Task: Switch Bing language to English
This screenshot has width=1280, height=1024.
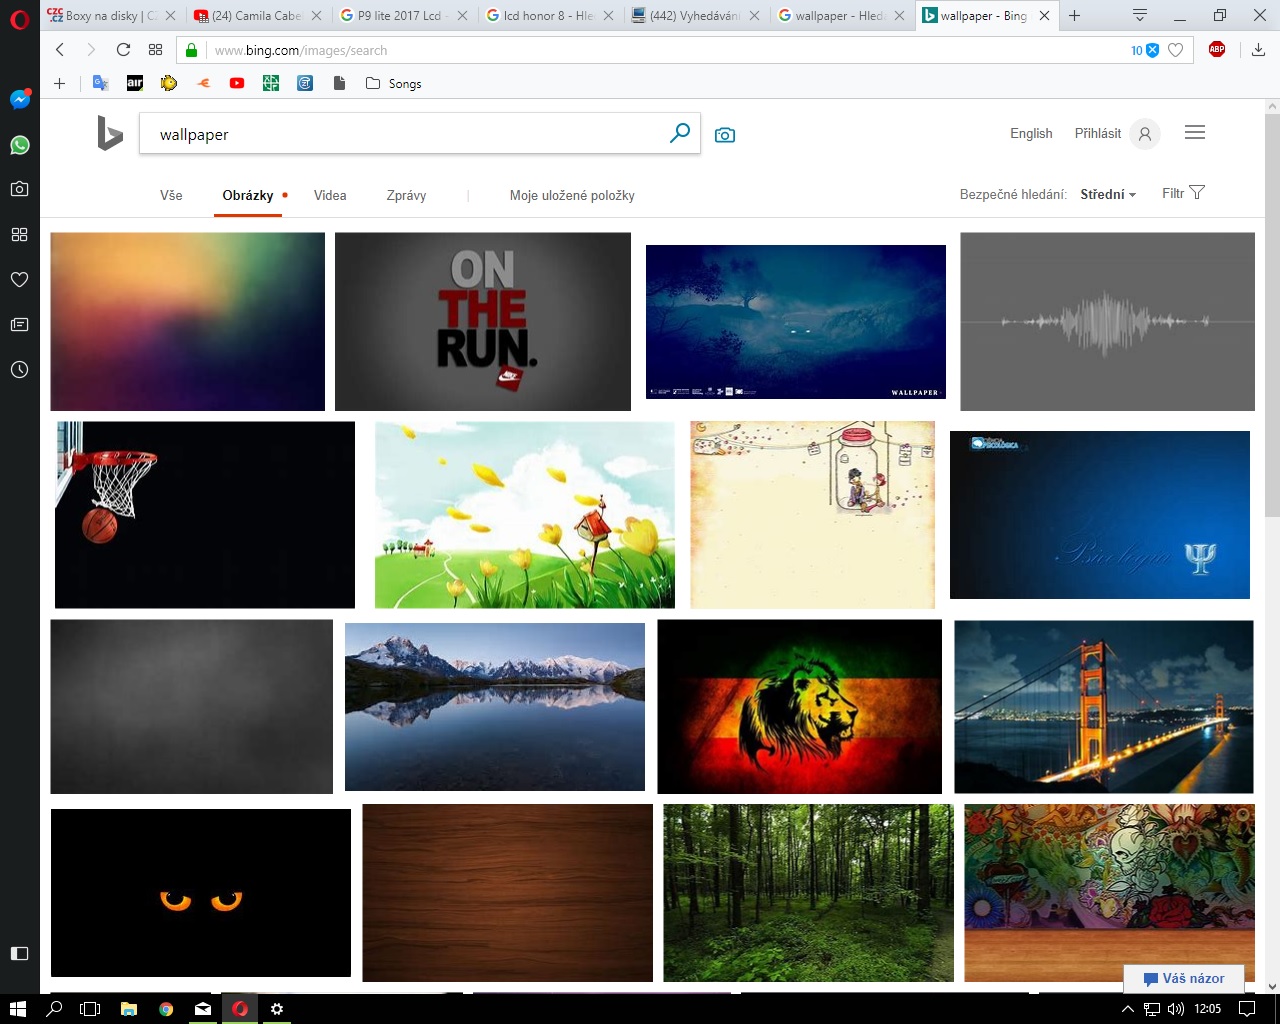Action: tap(1031, 133)
